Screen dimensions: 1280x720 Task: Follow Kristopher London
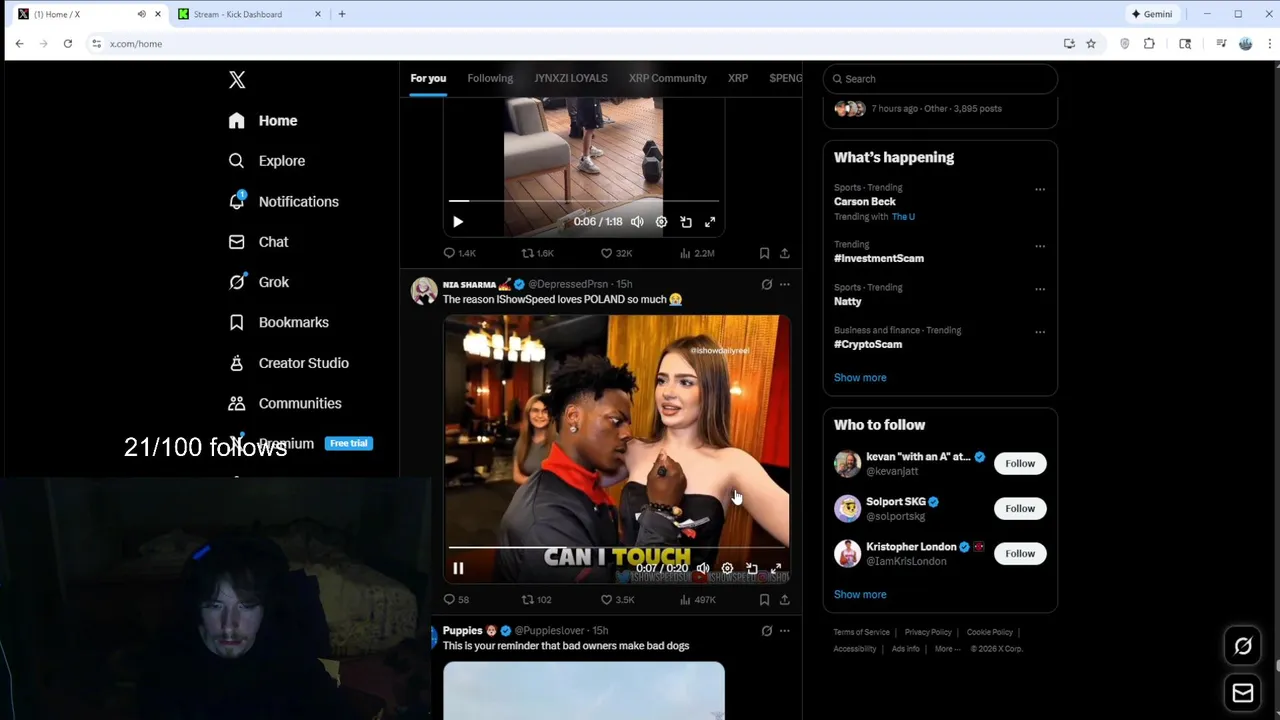tap(1020, 554)
